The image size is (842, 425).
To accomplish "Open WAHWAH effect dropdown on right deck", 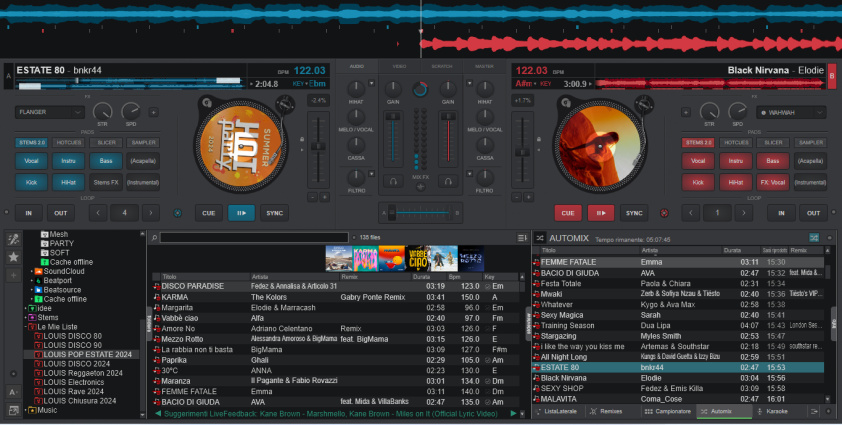I will click(x=791, y=112).
